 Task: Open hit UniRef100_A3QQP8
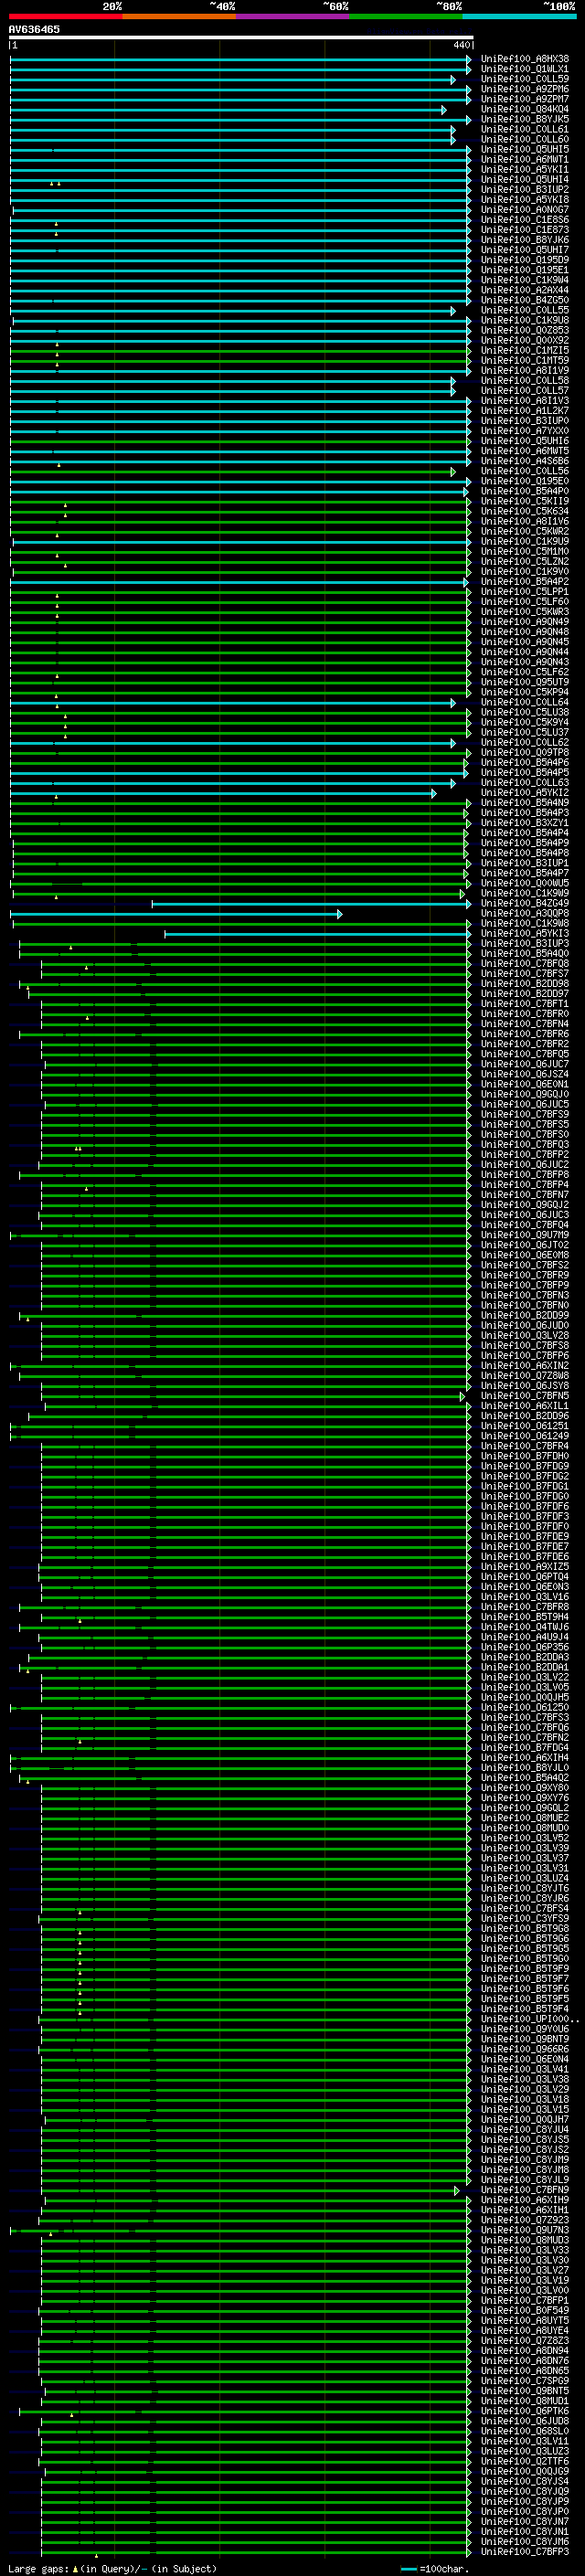coord(525,913)
